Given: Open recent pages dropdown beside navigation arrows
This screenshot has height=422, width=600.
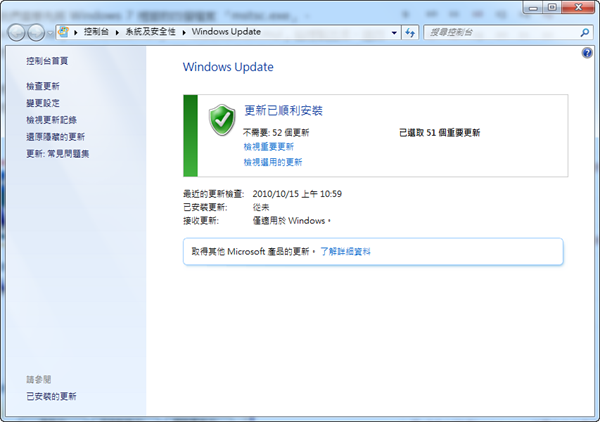Looking at the screenshot, I should [x=50, y=33].
